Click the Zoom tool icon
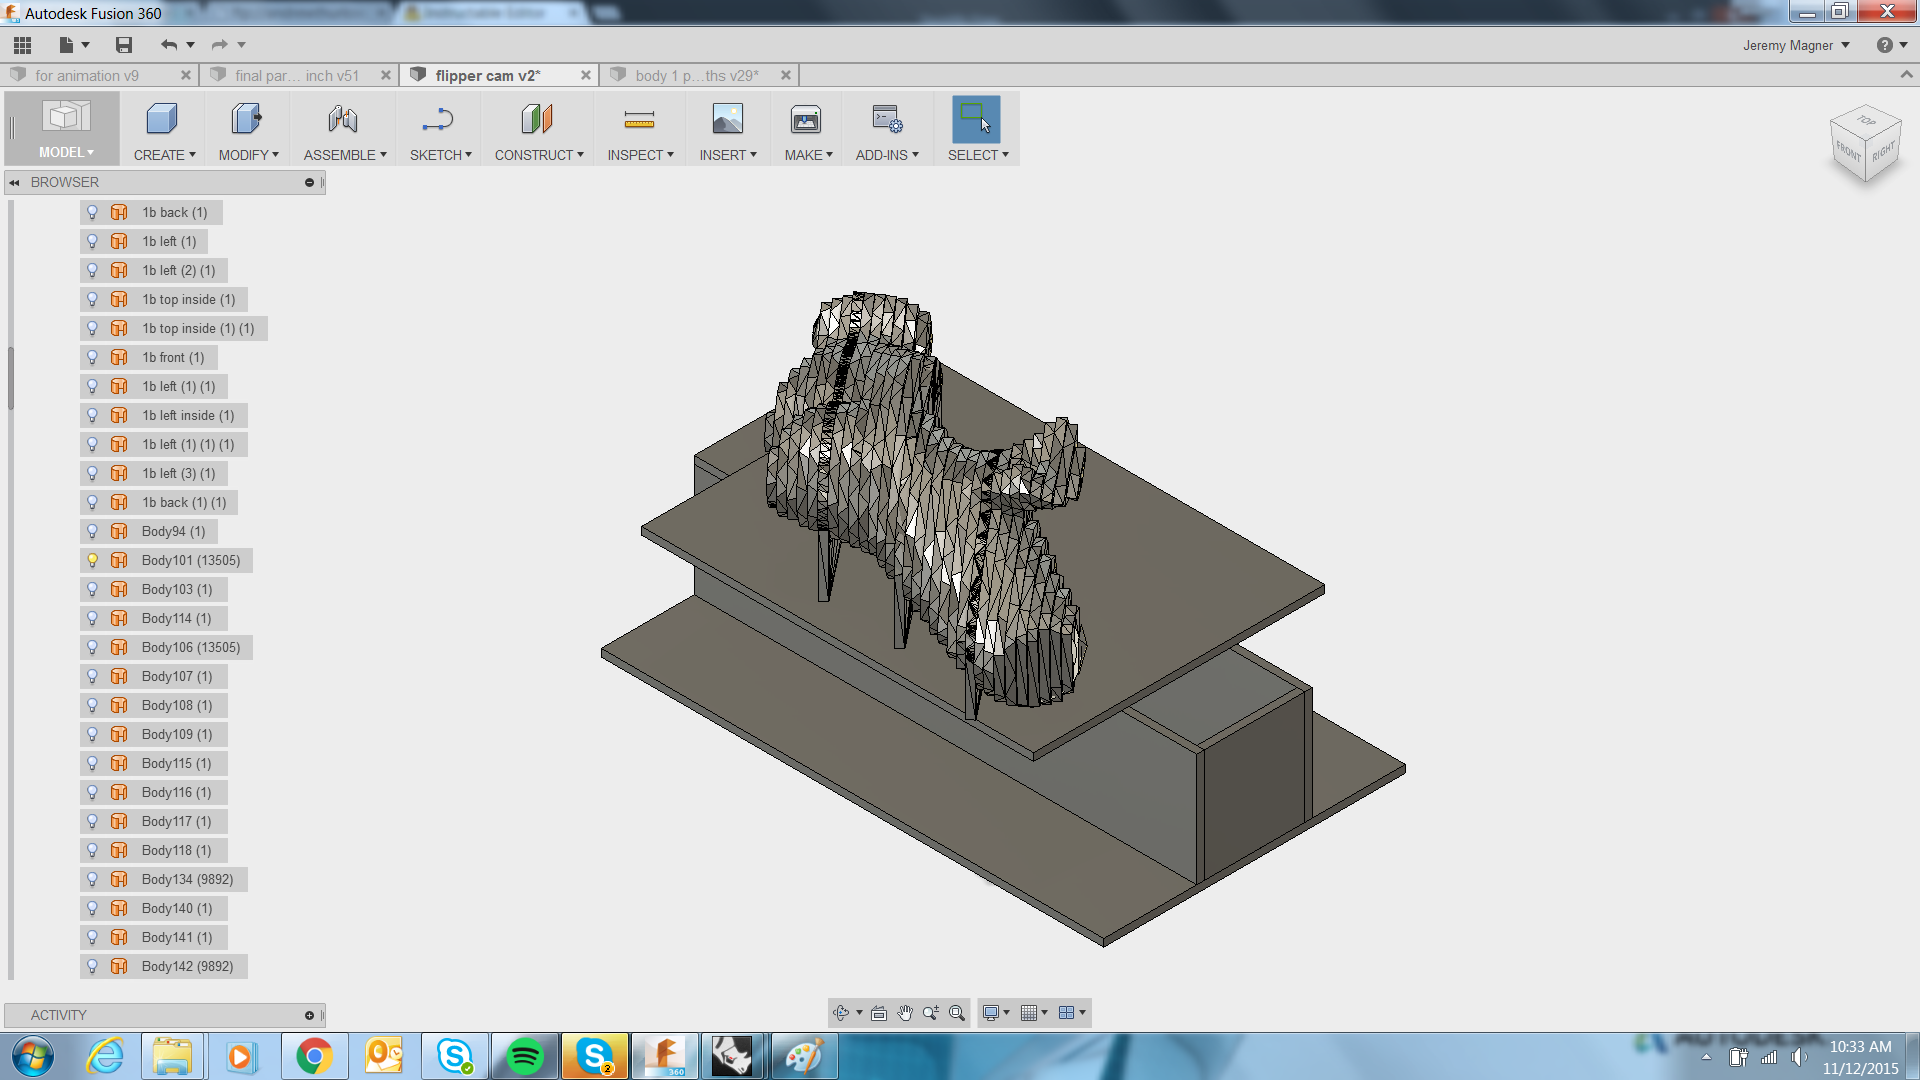 point(931,1013)
